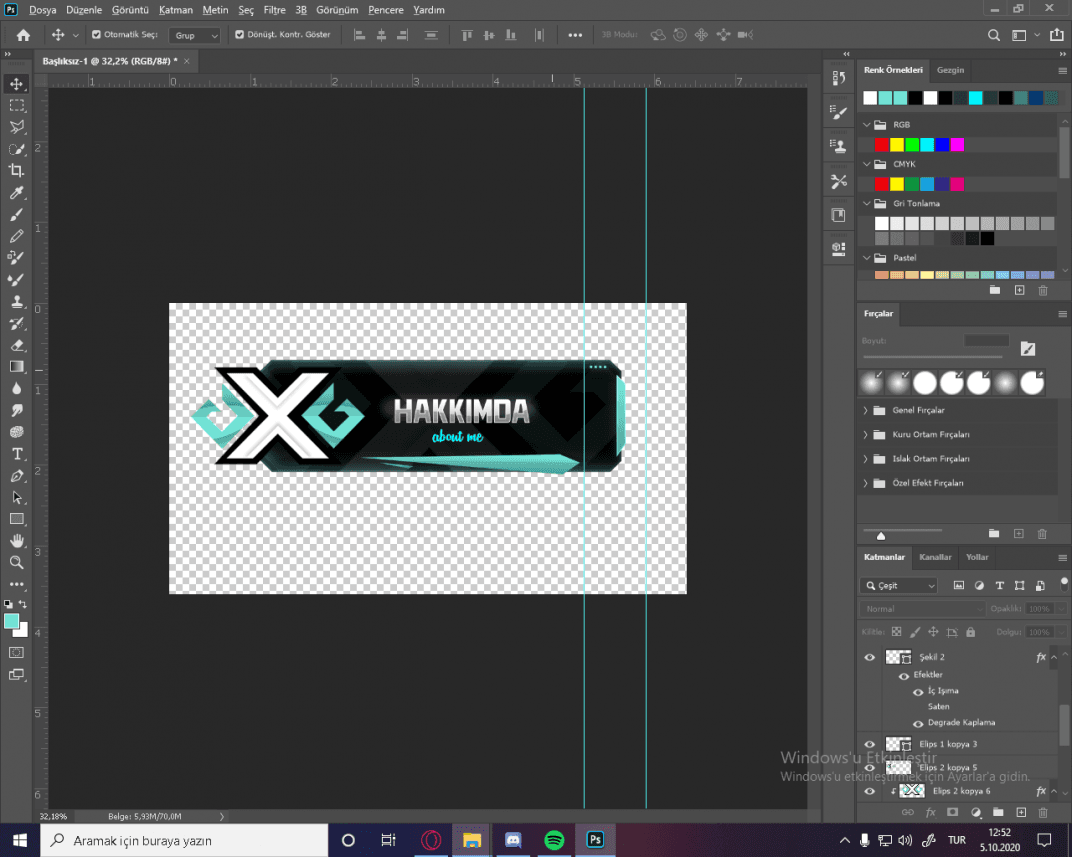Select the Gradient tool
This screenshot has height=857, width=1072.
pos(16,367)
